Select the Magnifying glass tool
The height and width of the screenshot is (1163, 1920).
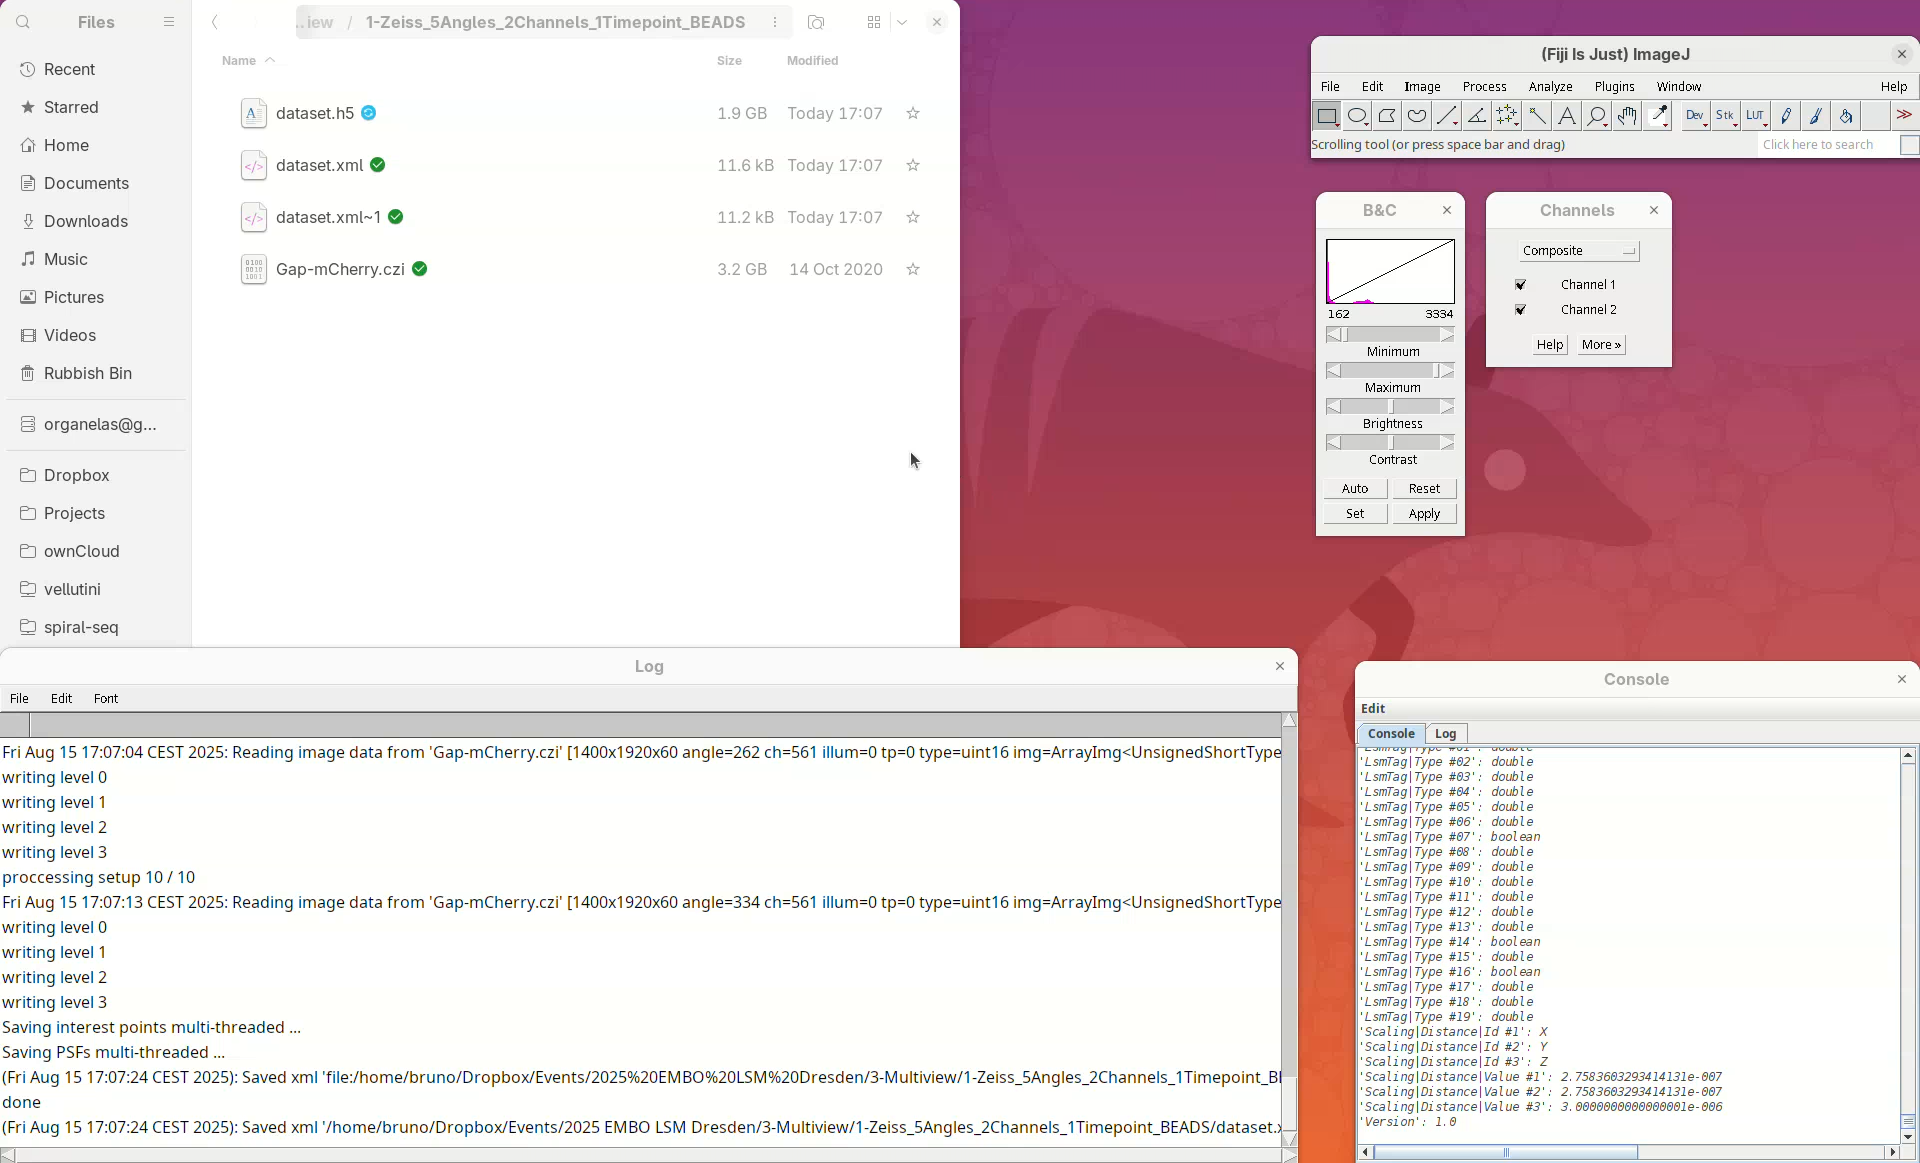pyautogui.click(x=1597, y=116)
